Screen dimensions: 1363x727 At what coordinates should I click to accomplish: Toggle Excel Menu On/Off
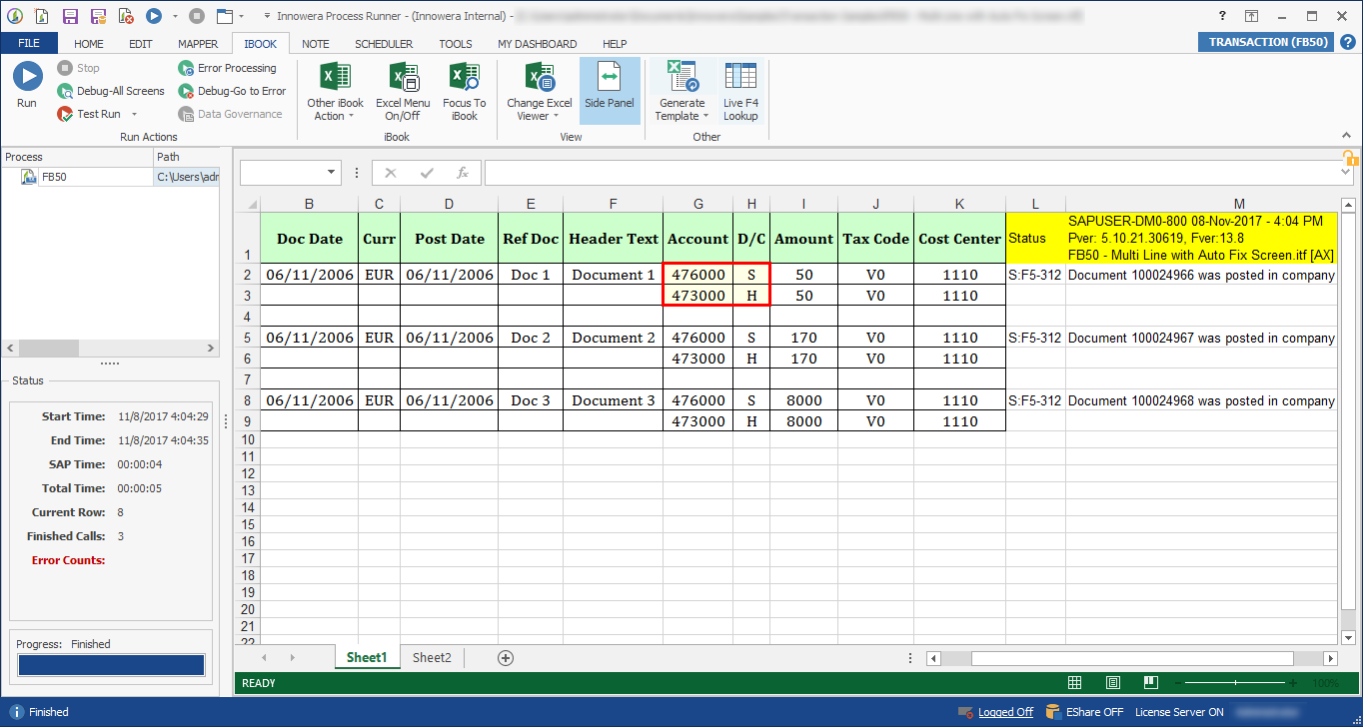click(403, 91)
